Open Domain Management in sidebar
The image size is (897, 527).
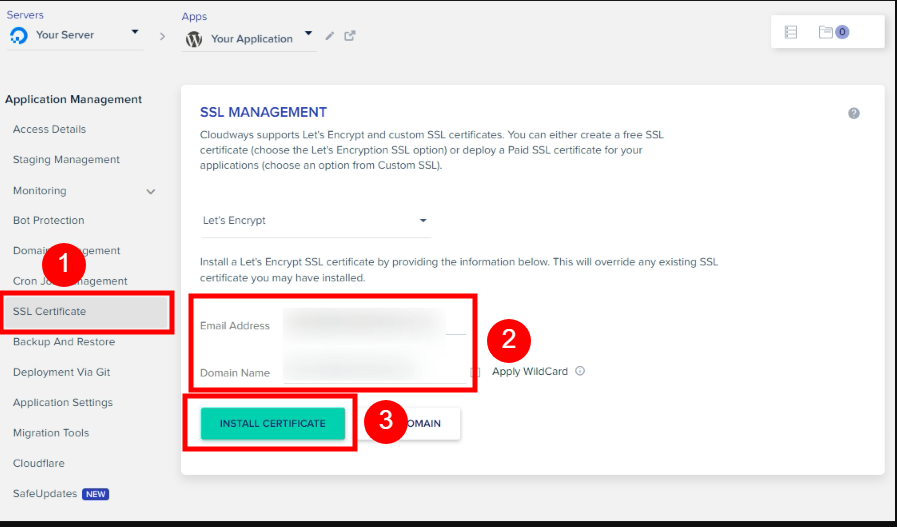pyautogui.click(x=66, y=251)
